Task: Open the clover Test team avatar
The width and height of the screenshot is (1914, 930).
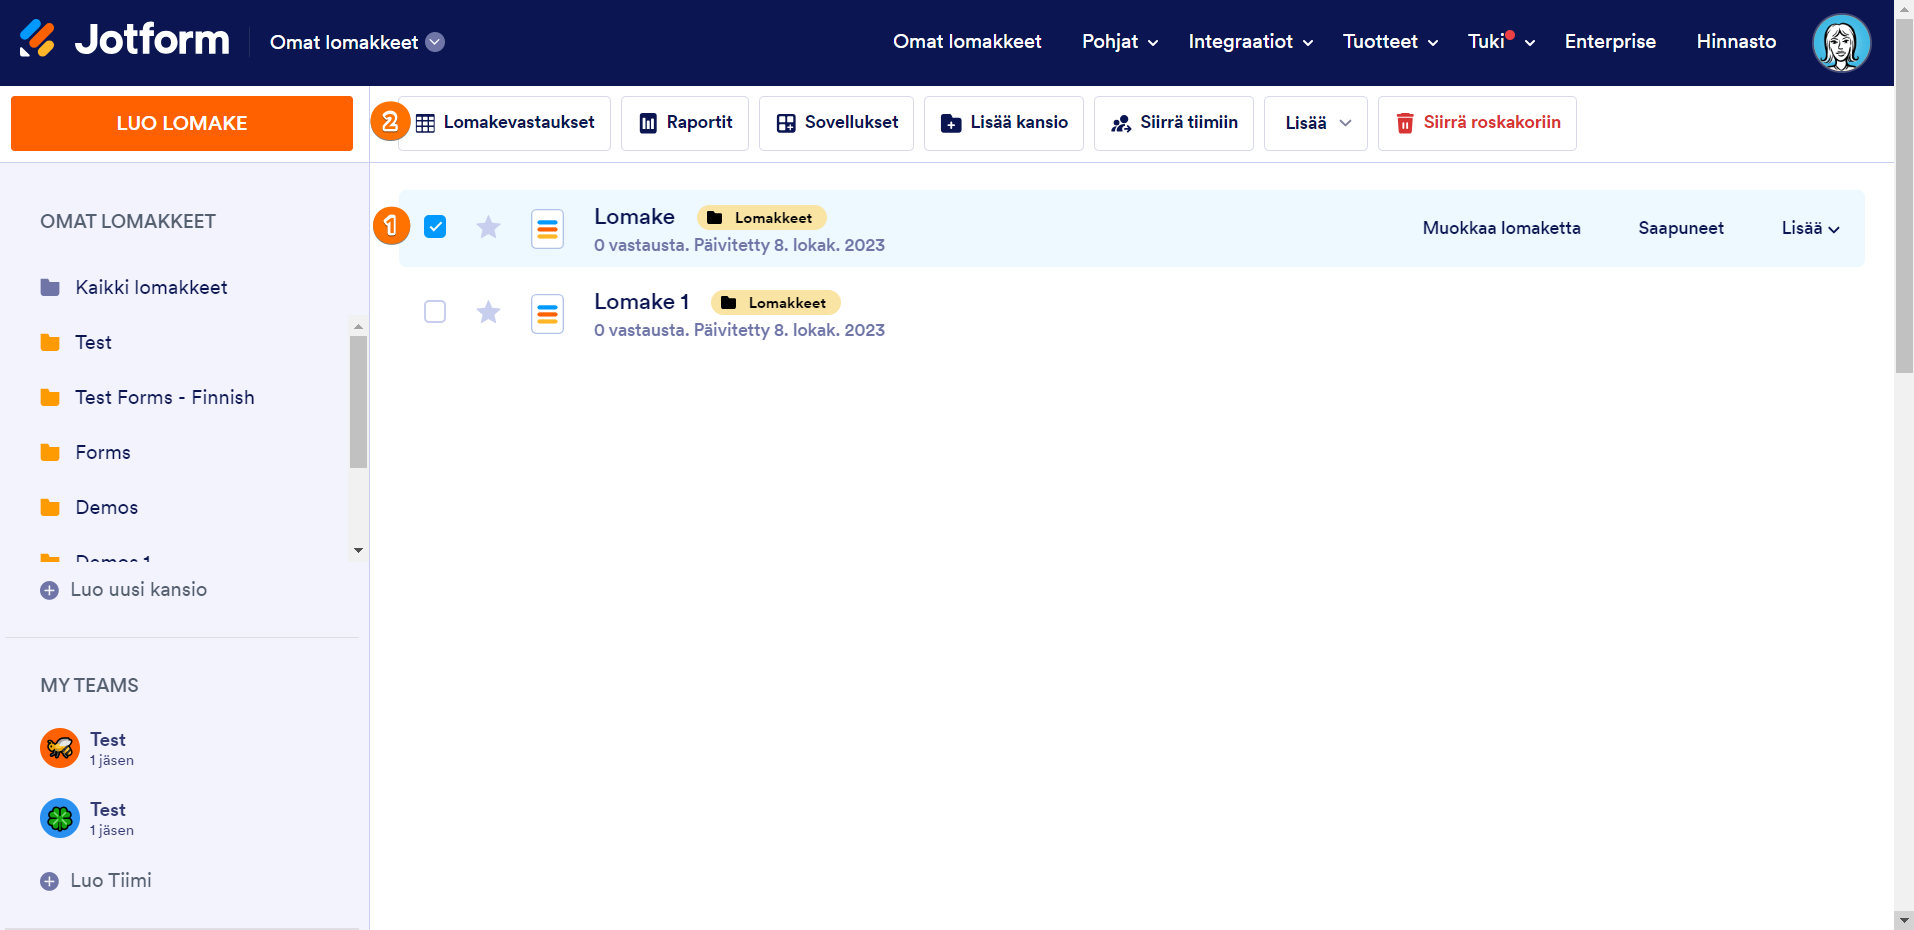Action: click(x=60, y=818)
